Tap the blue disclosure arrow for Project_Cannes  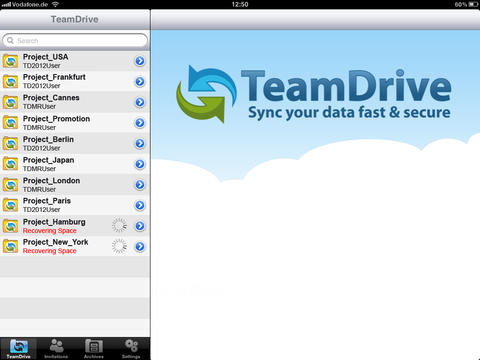click(x=140, y=102)
